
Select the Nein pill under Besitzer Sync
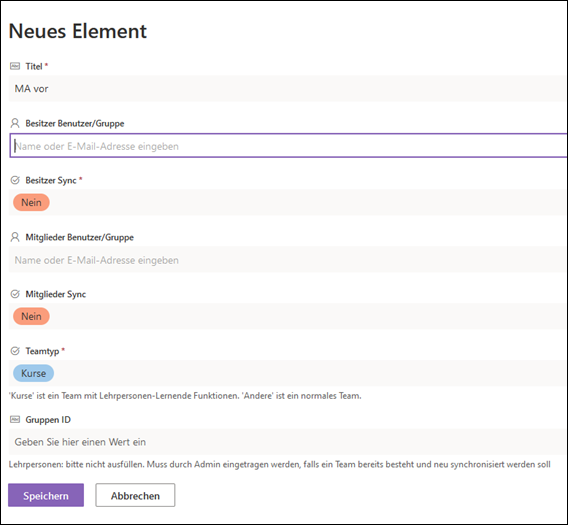tap(31, 202)
